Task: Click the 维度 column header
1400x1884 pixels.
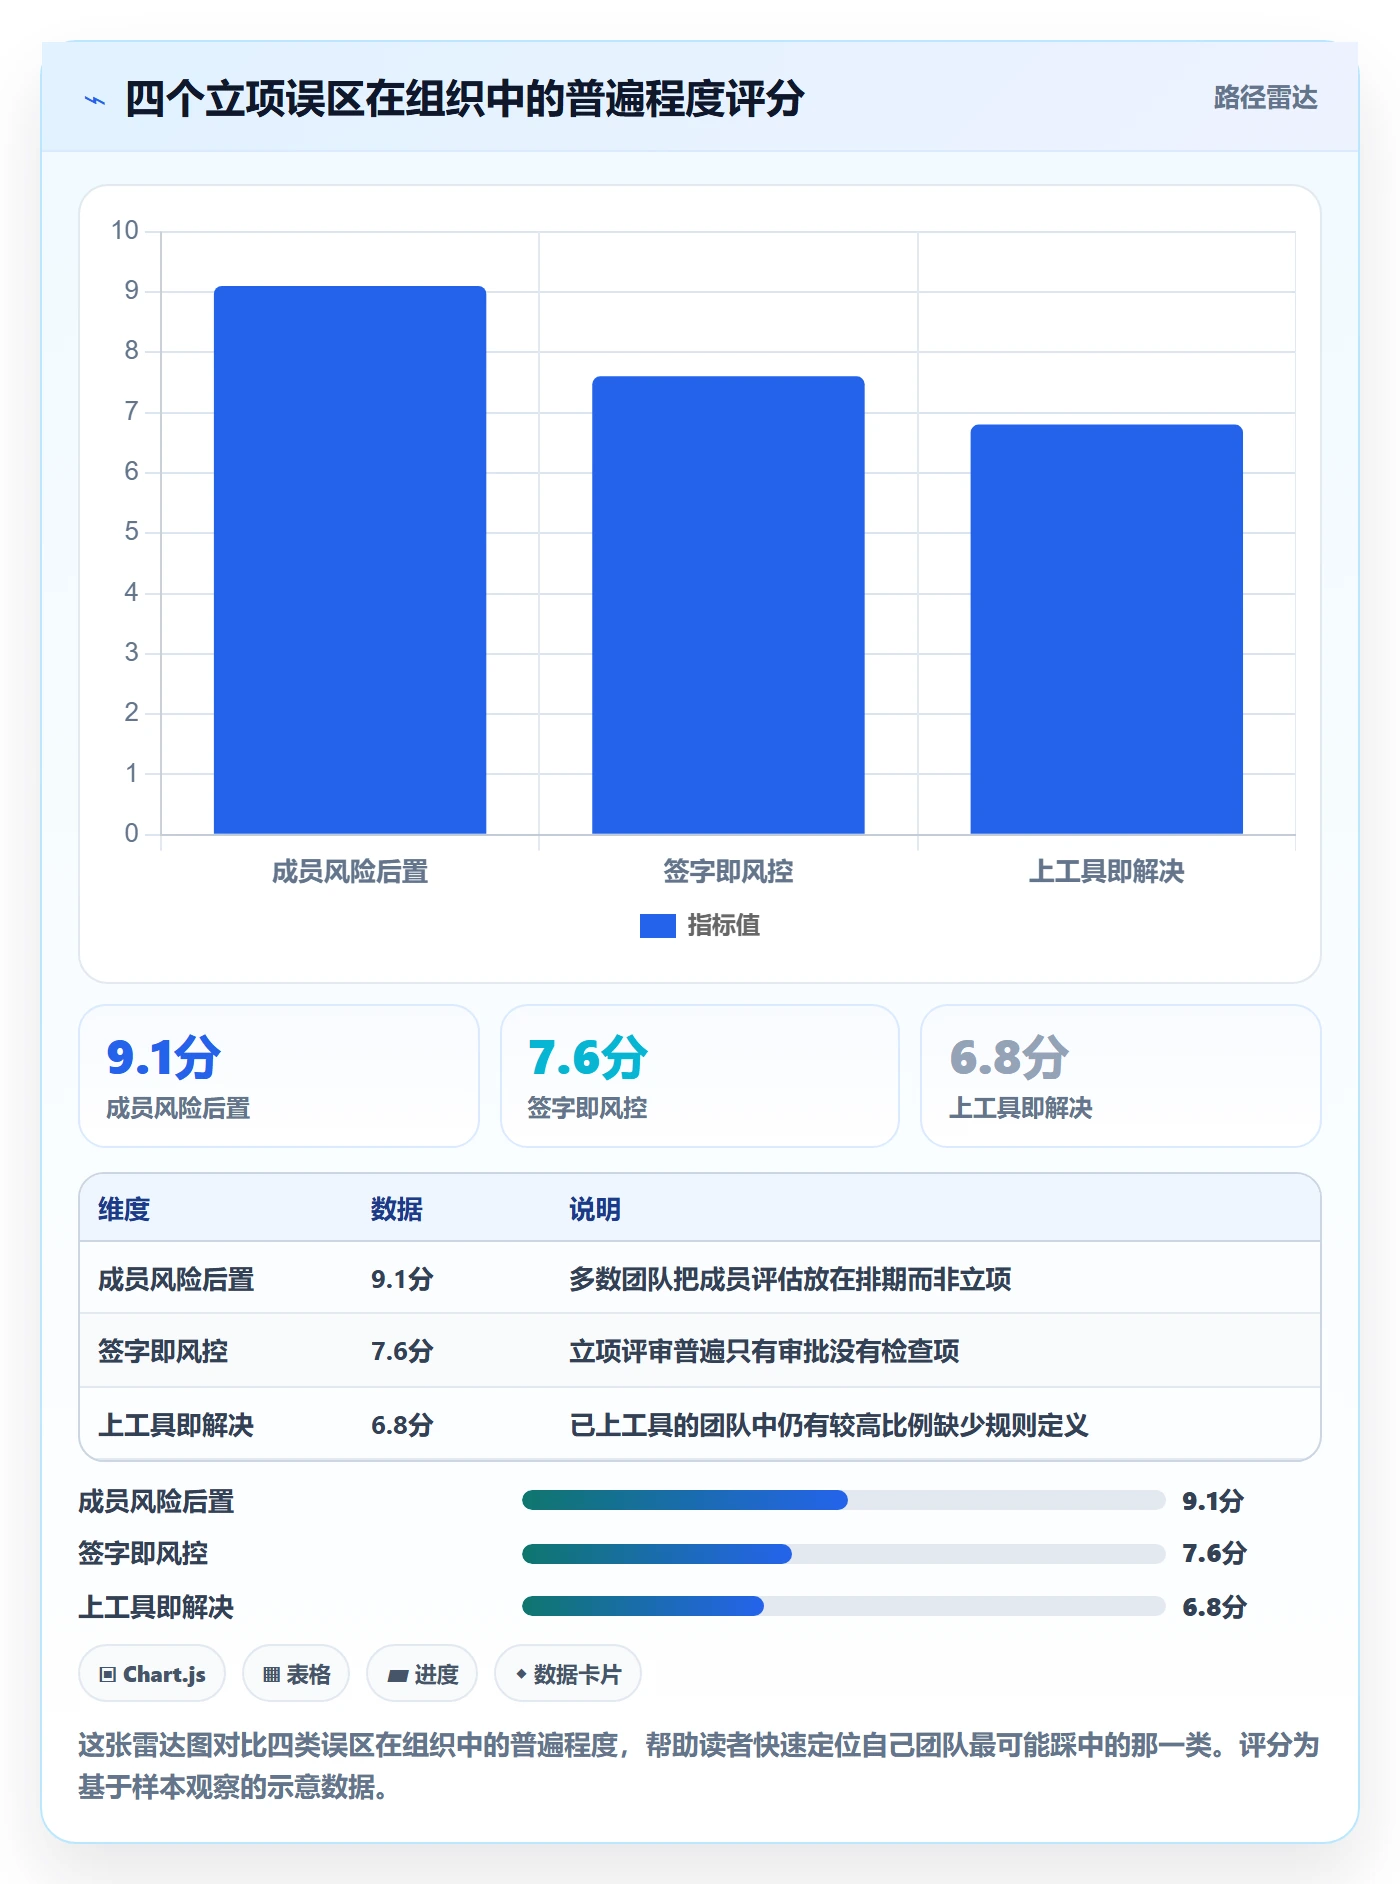Action: pos(124,1209)
